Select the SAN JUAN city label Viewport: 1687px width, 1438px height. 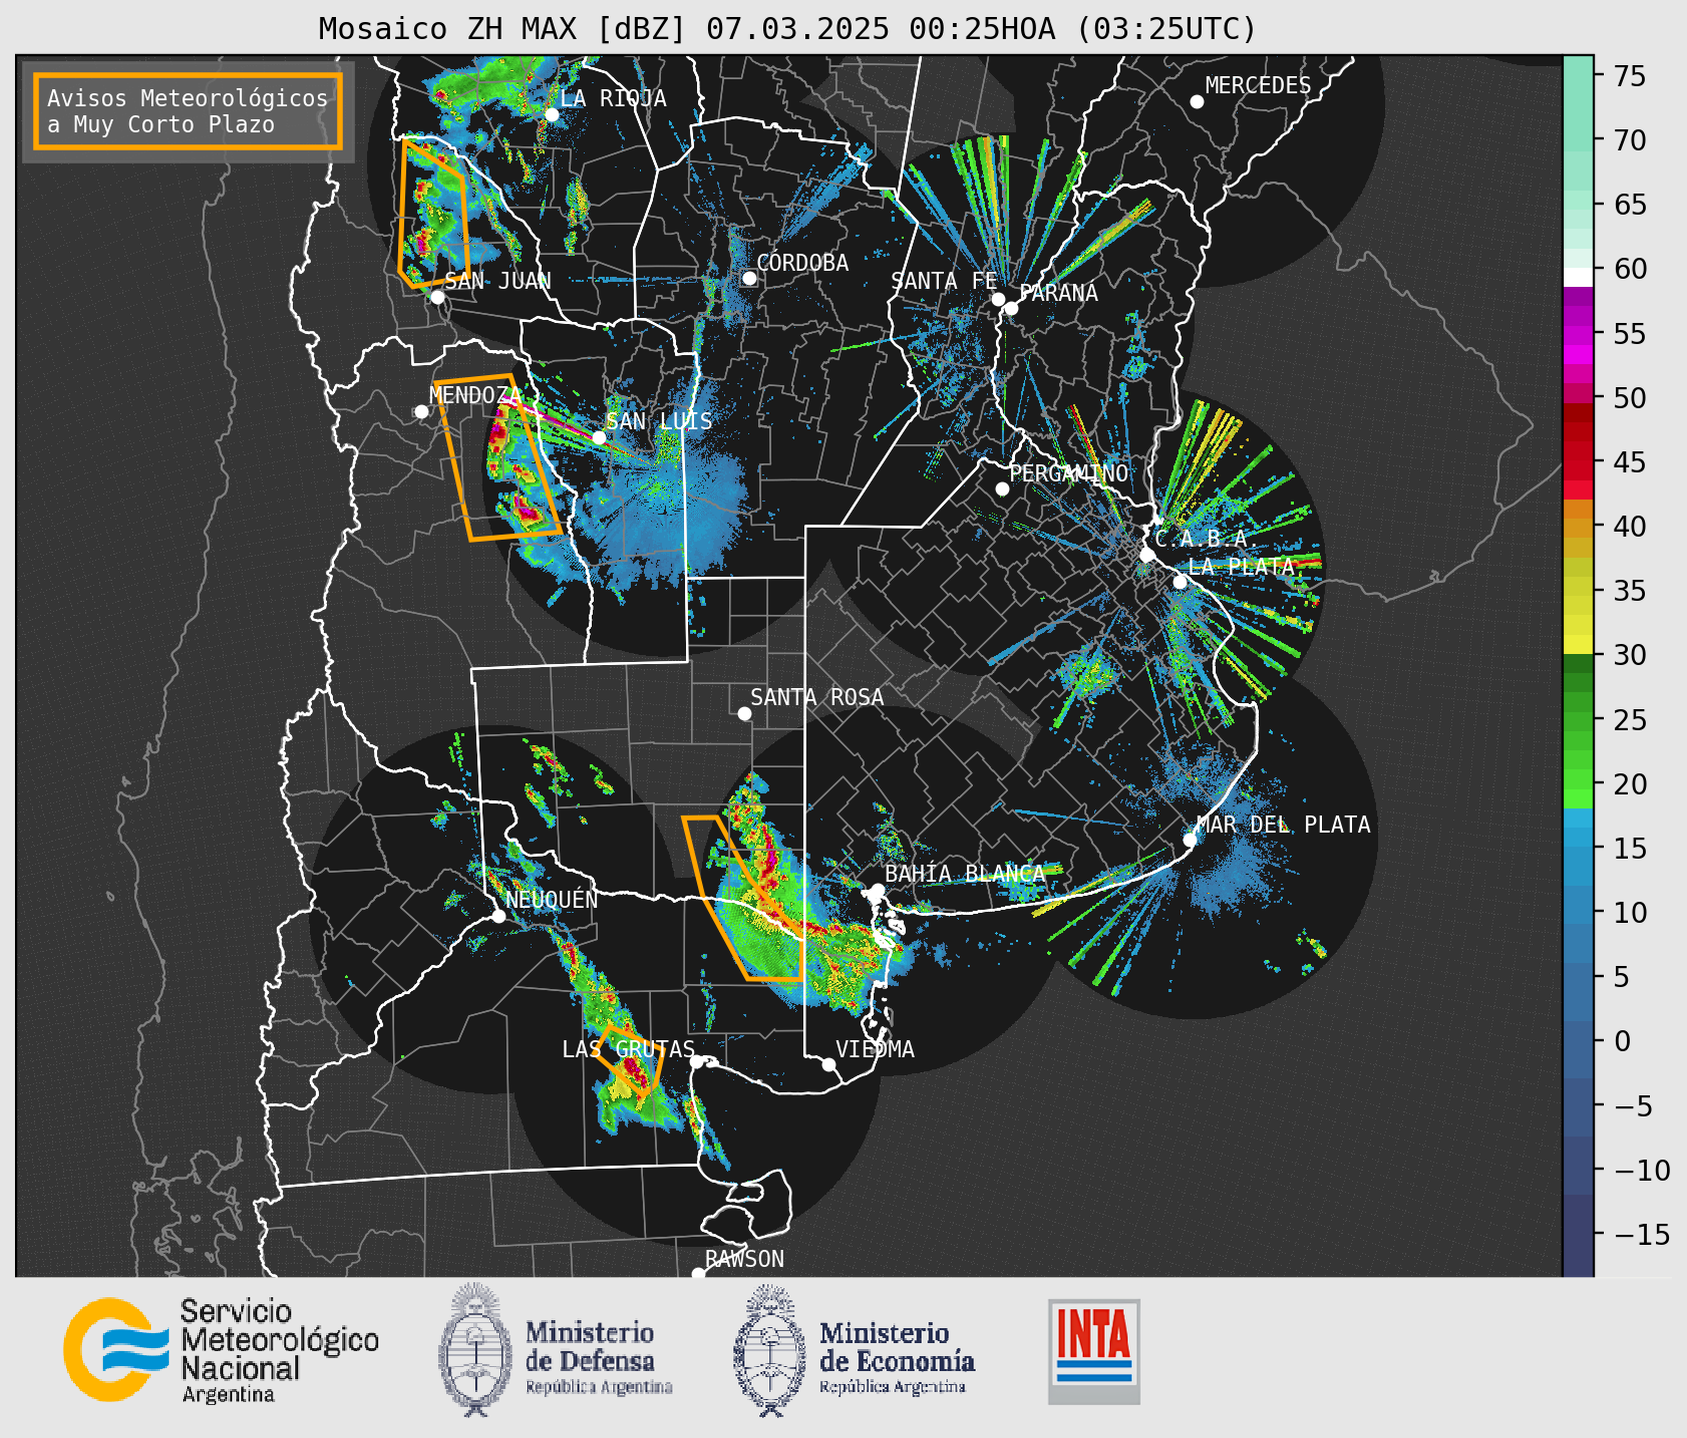click(498, 281)
